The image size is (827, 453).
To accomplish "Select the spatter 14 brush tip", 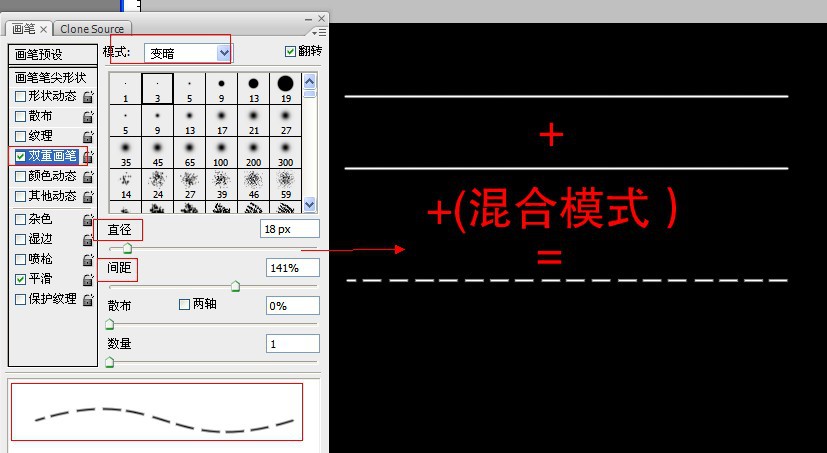I will (x=126, y=185).
